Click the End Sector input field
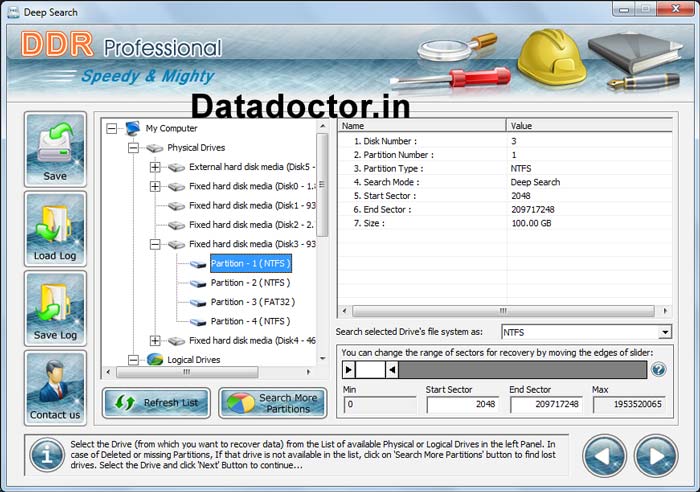Viewport: 700px width, 492px height. [x=546, y=404]
